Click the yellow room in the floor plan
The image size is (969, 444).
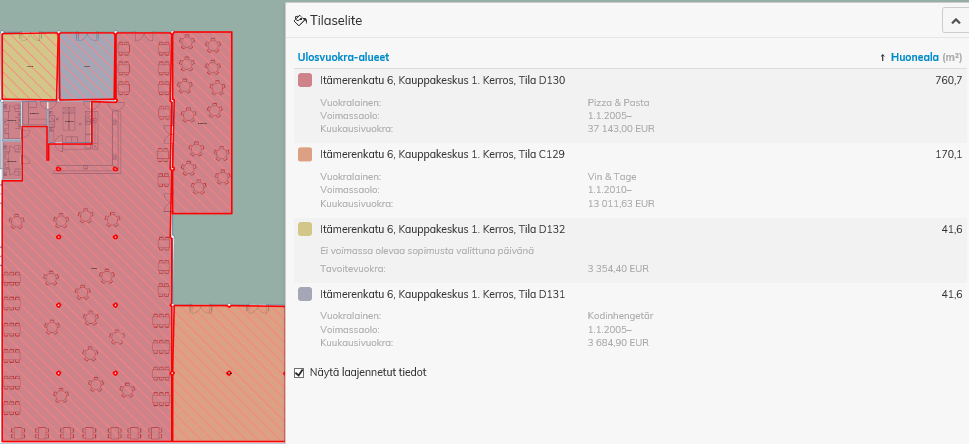(x=29, y=66)
